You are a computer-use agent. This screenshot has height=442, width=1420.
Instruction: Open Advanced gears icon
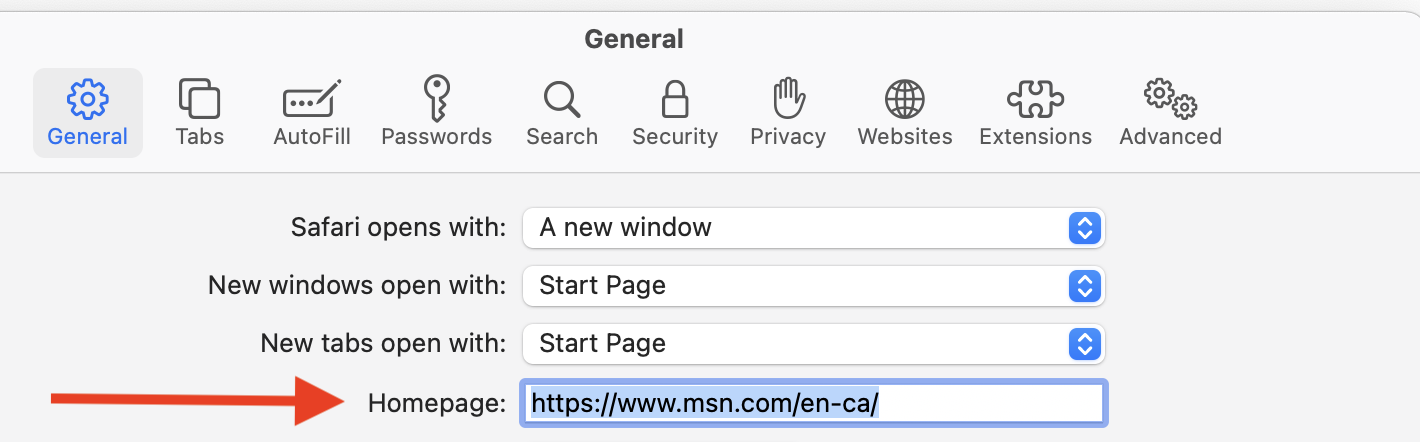pos(1170,99)
